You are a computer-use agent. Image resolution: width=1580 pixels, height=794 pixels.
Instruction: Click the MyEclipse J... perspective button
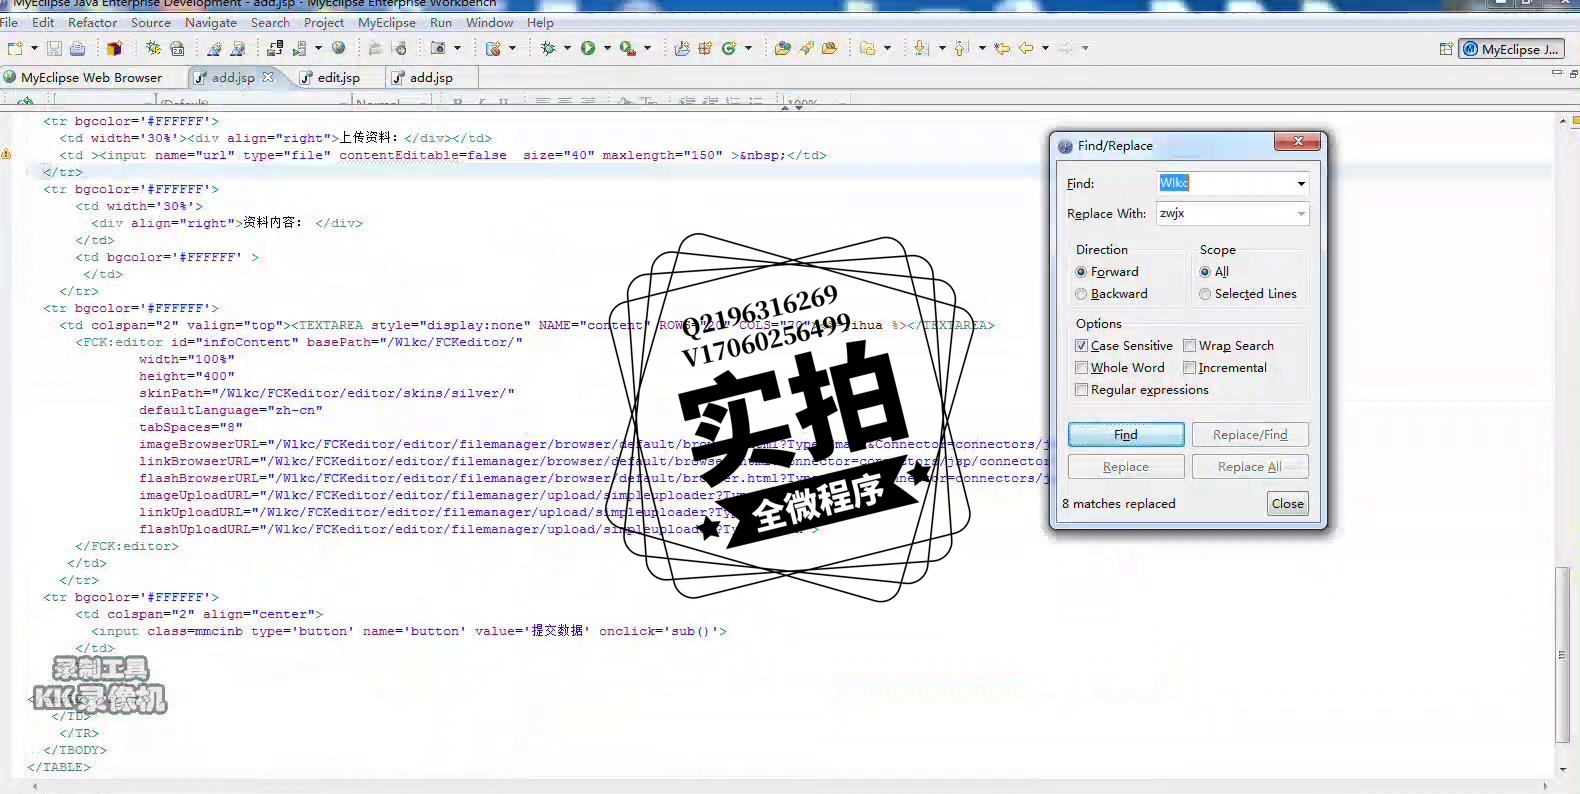(x=1511, y=49)
